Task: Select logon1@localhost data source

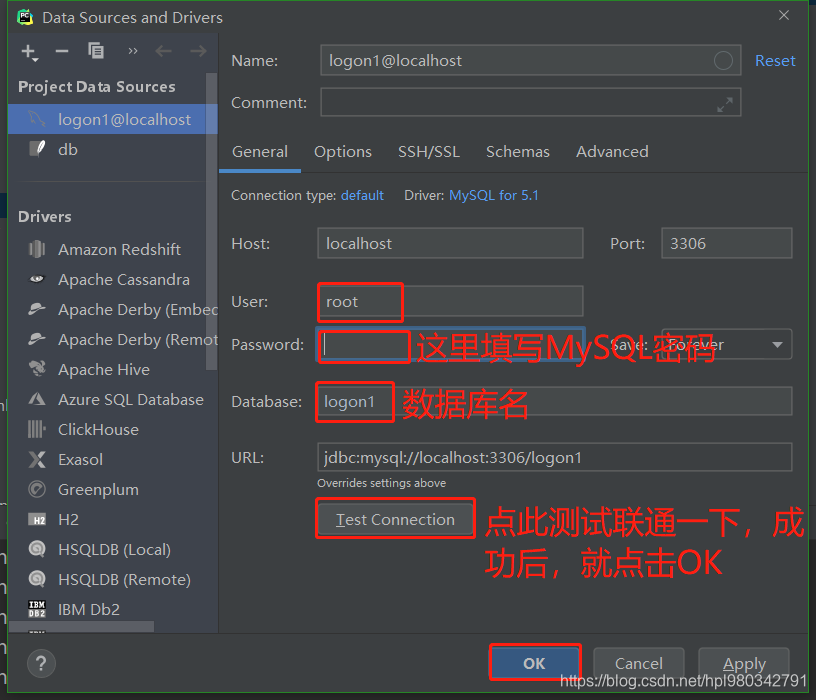Action: click(x=112, y=119)
